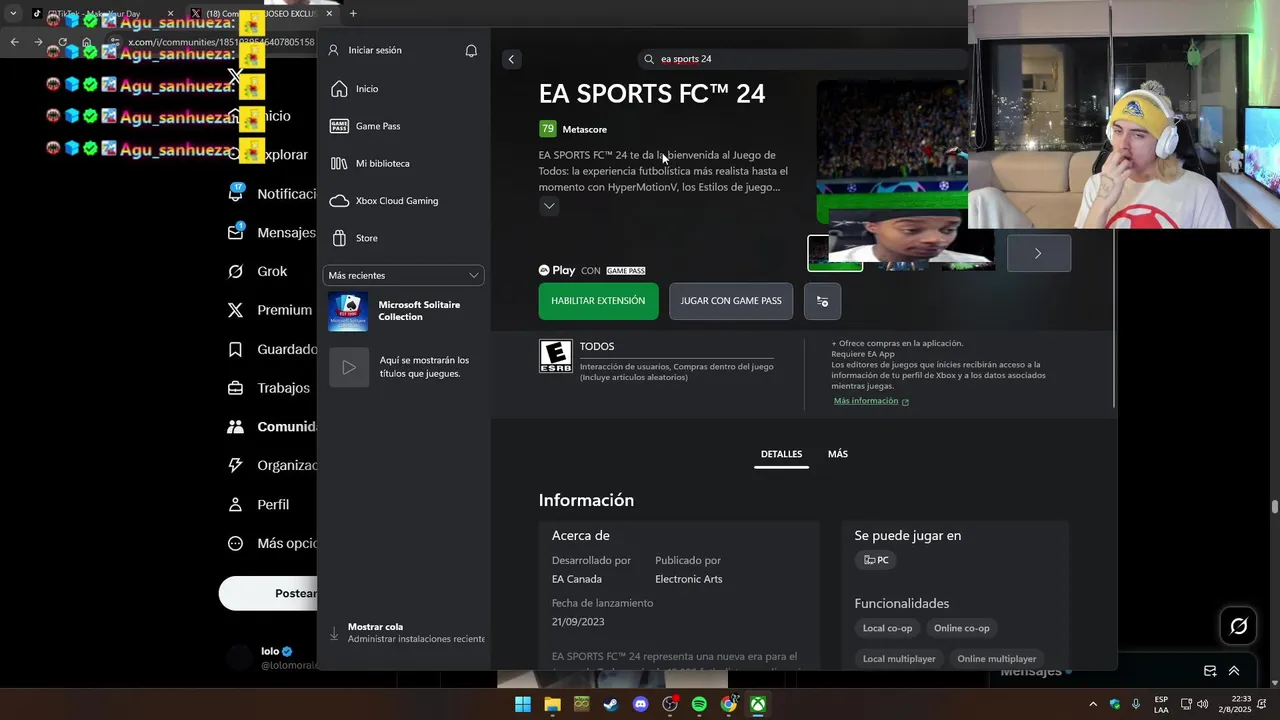Screen dimensions: 1280x720
Task: Show hidden system tray icons
Action: [1093, 704]
